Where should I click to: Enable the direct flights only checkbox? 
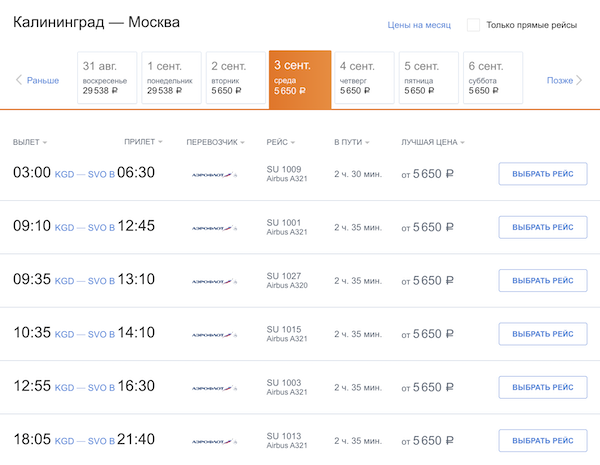(473, 24)
